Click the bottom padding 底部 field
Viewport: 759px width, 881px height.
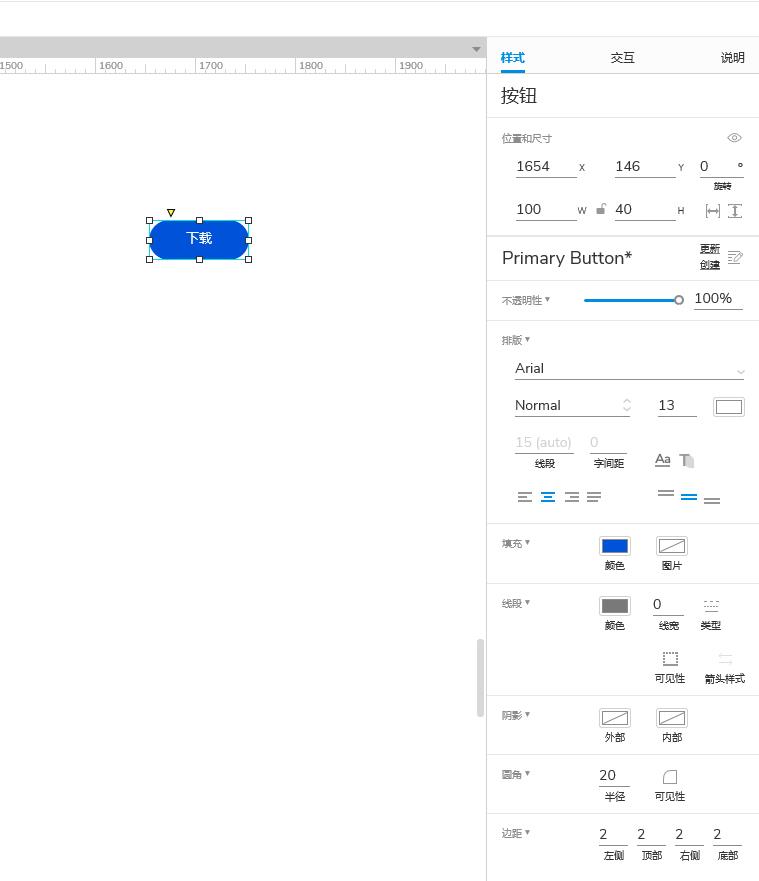click(x=728, y=835)
